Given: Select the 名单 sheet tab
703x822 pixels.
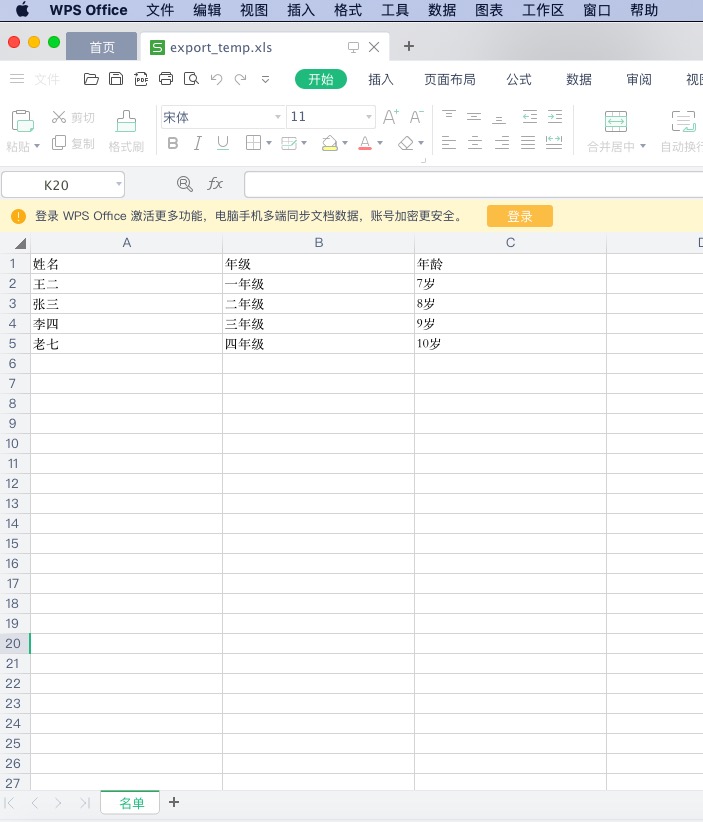Looking at the screenshot, I should click(x=131, y=803).
